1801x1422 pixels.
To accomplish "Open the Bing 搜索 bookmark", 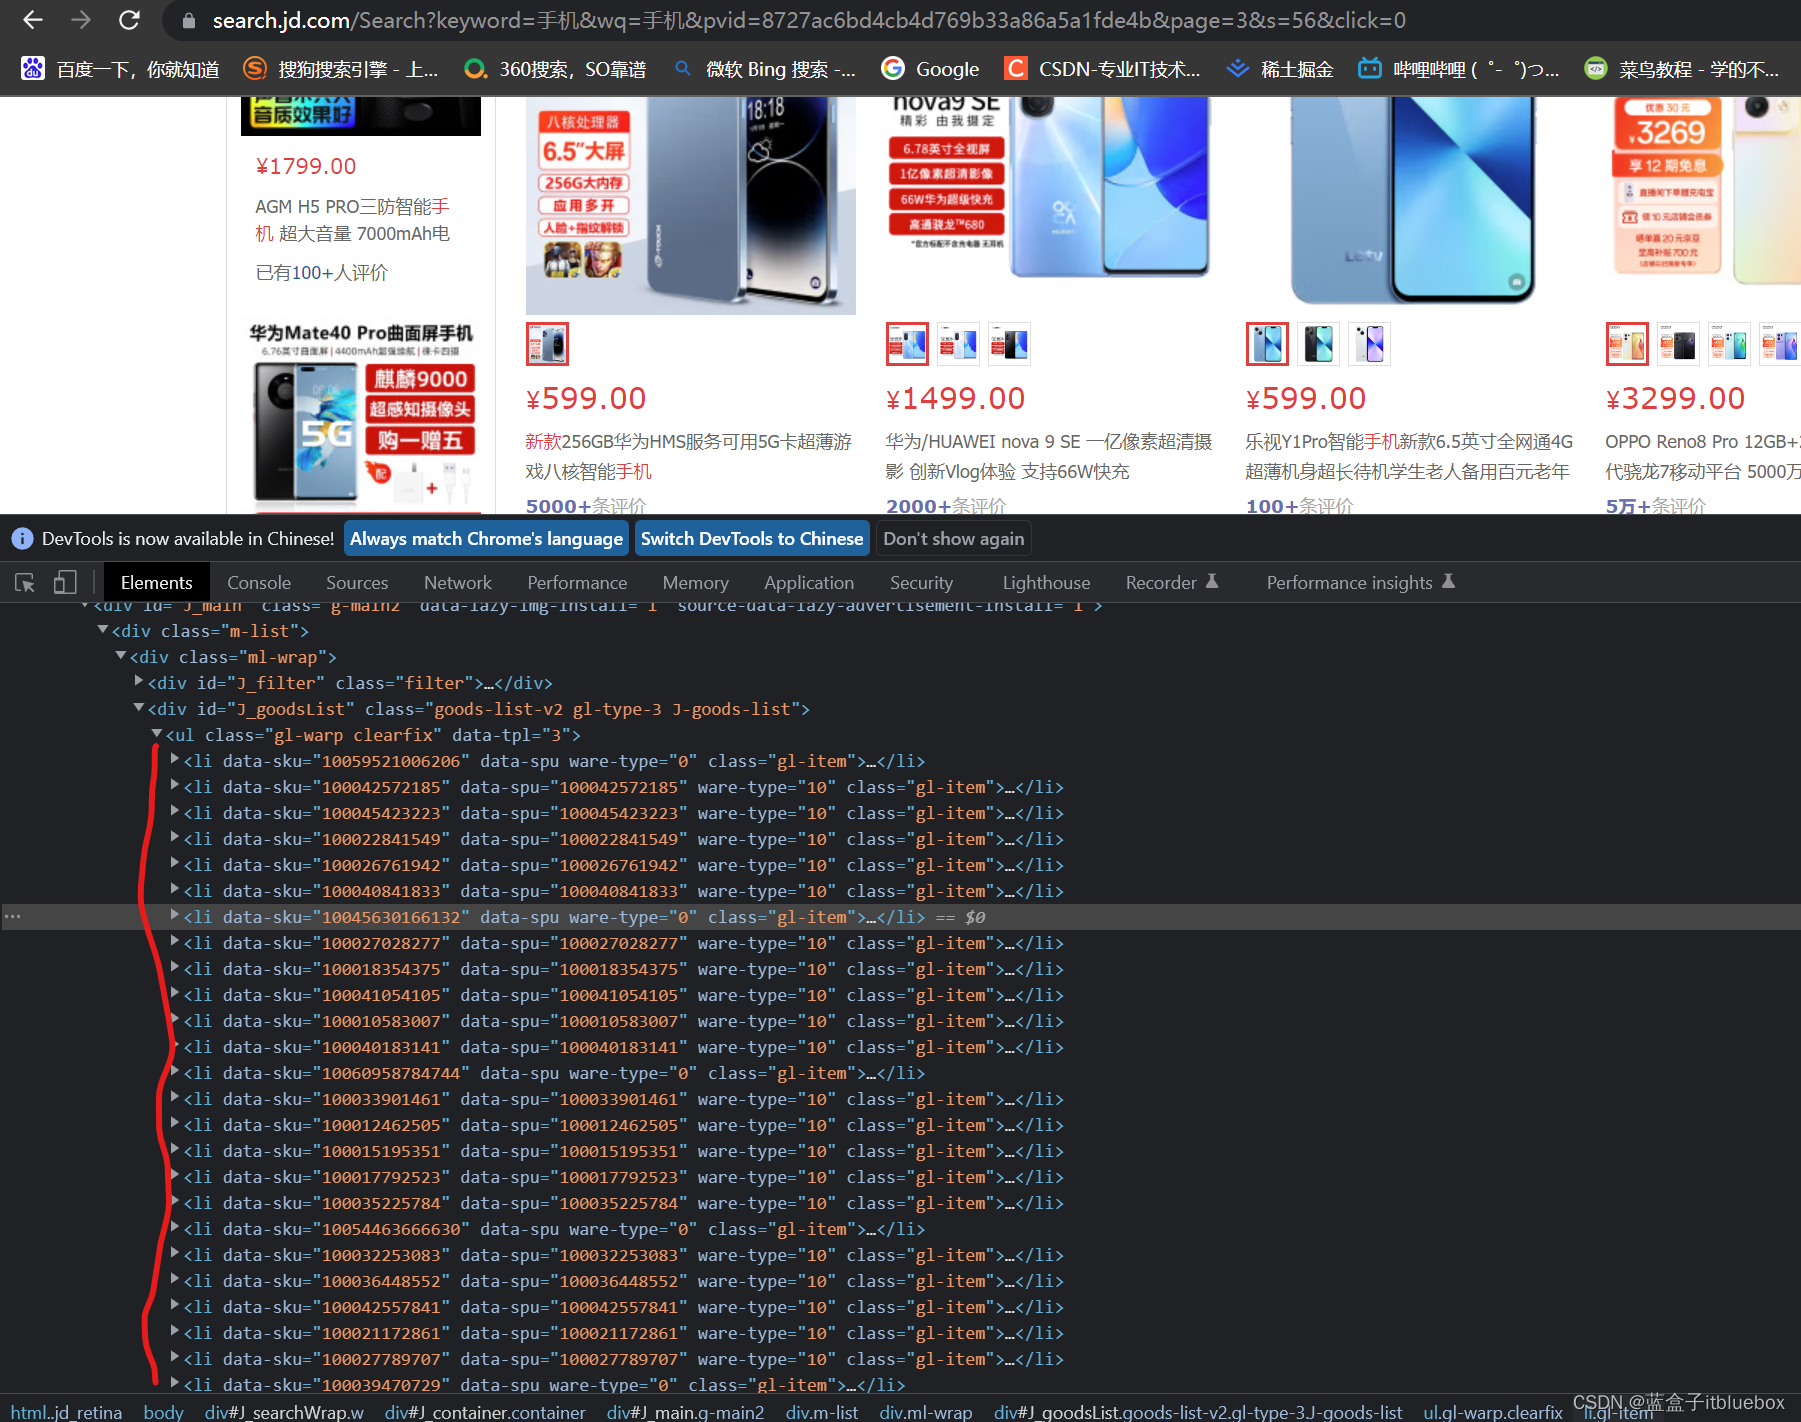I will click(764, 68).
